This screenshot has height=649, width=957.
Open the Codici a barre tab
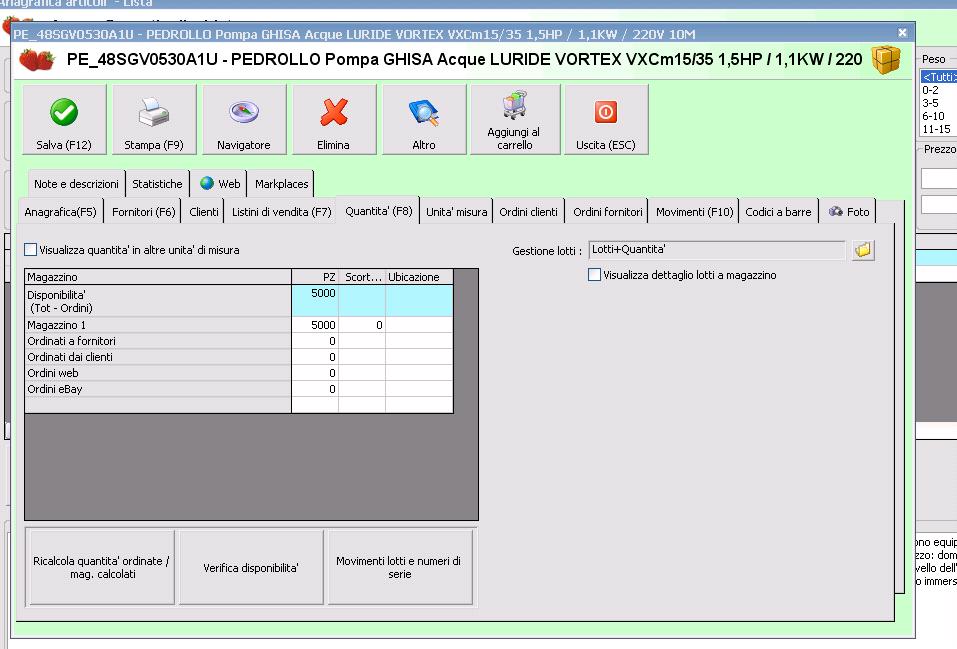tap(778, 212)
